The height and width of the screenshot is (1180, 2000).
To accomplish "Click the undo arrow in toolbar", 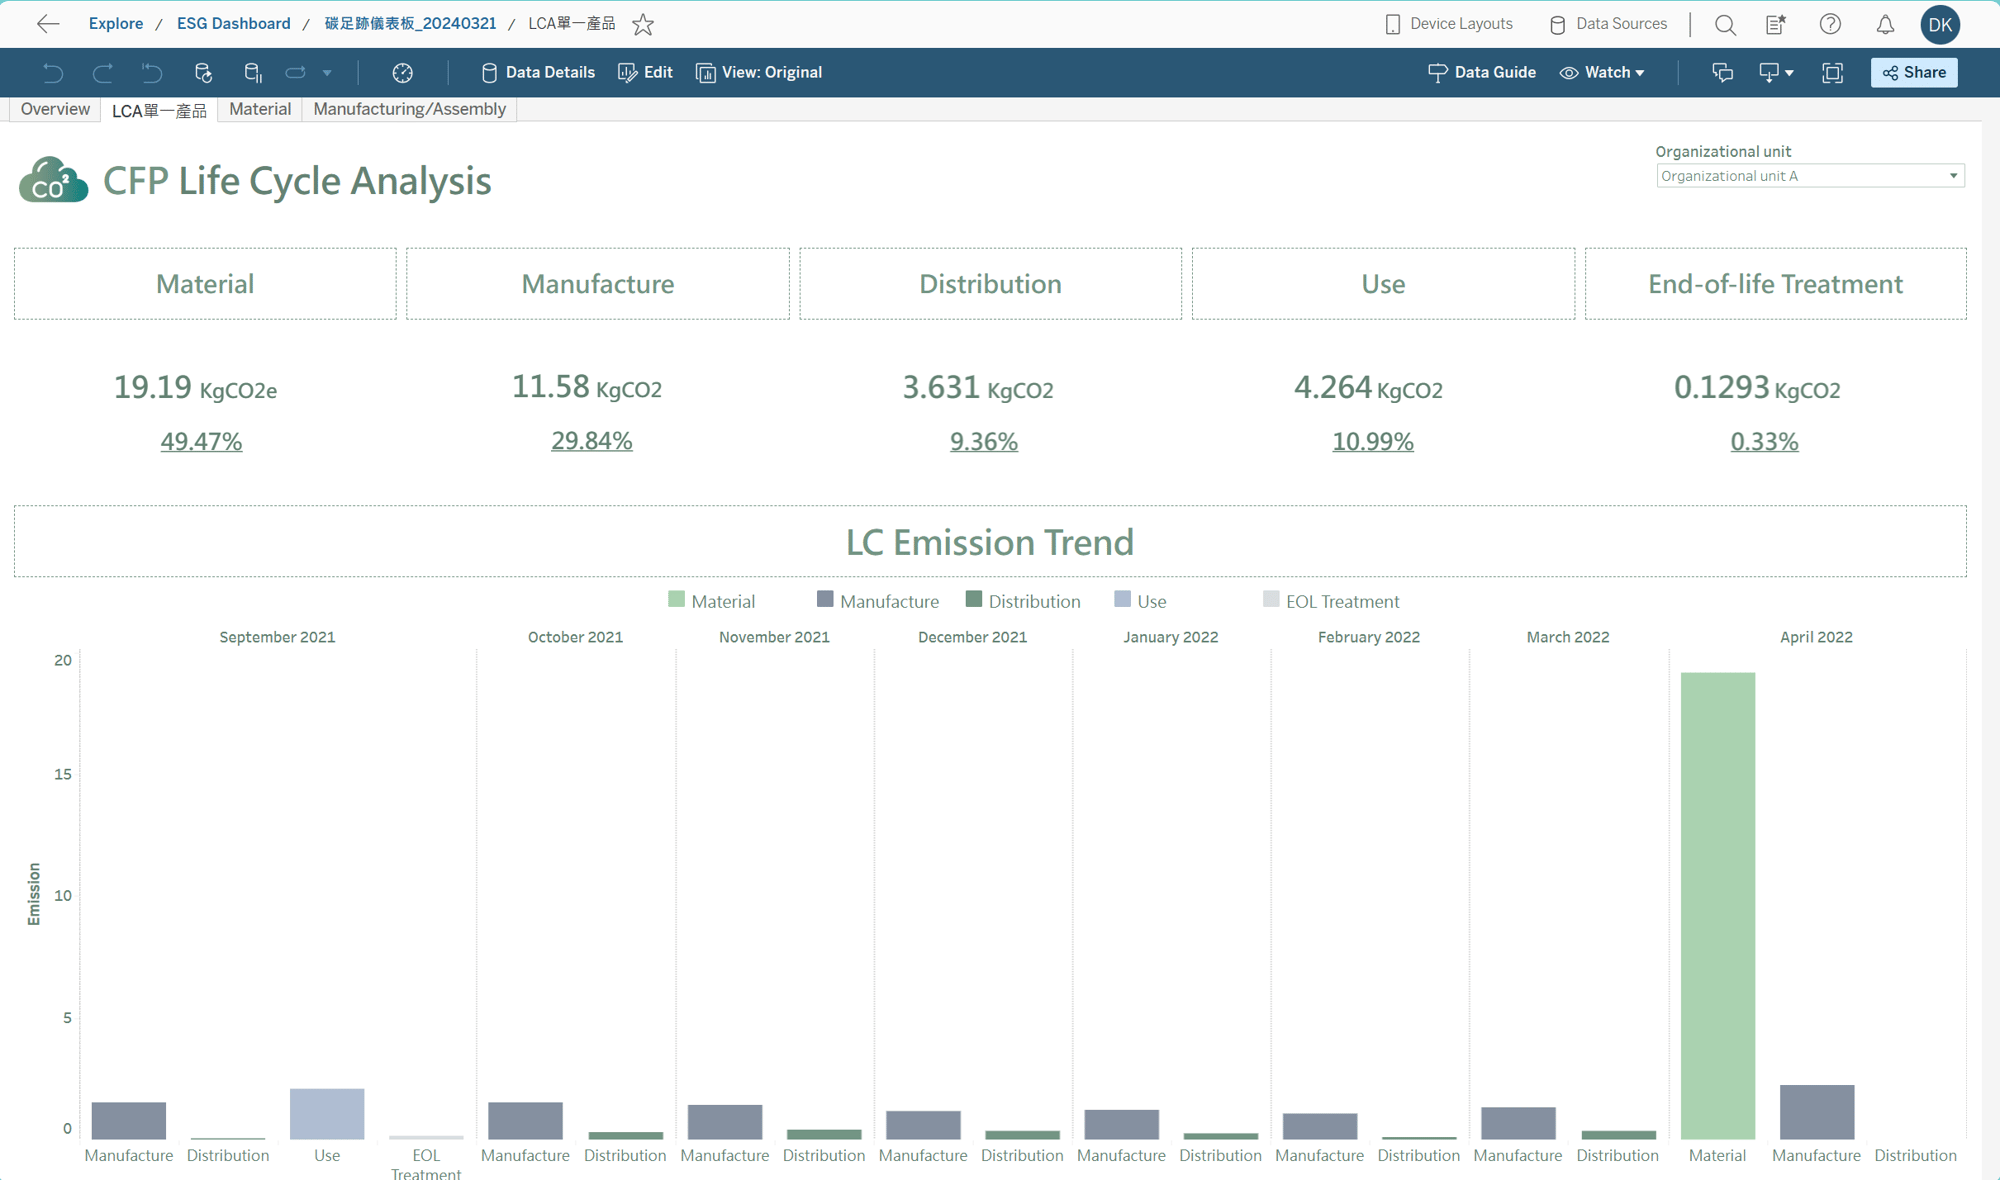I will 53,72.
